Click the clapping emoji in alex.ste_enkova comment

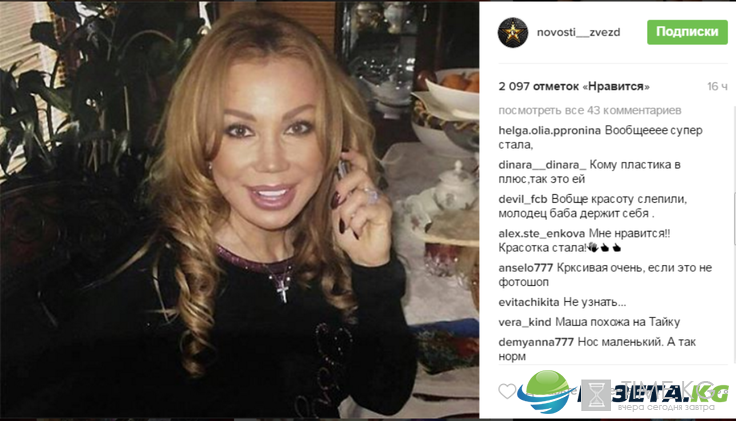pyautogui.click(x=593, y=247)
